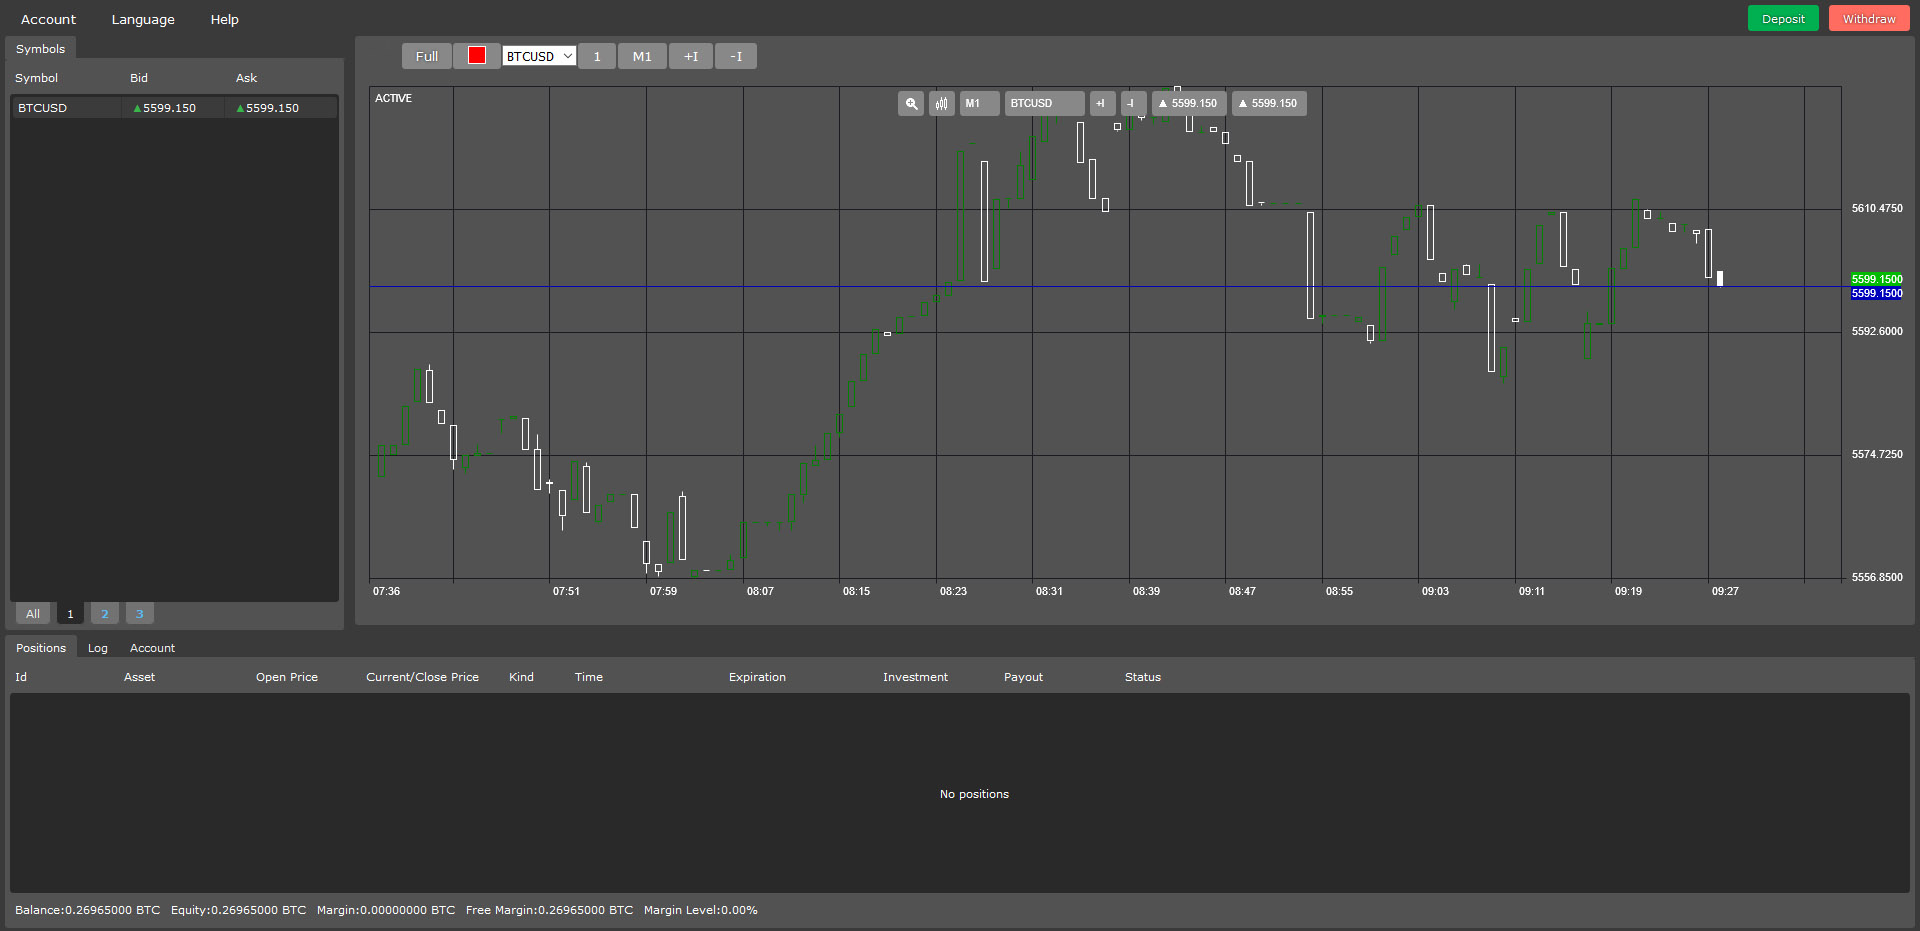The image size is (1920, 931).
Task: Switch to the Log tab
Action: [x=97, y=648]
